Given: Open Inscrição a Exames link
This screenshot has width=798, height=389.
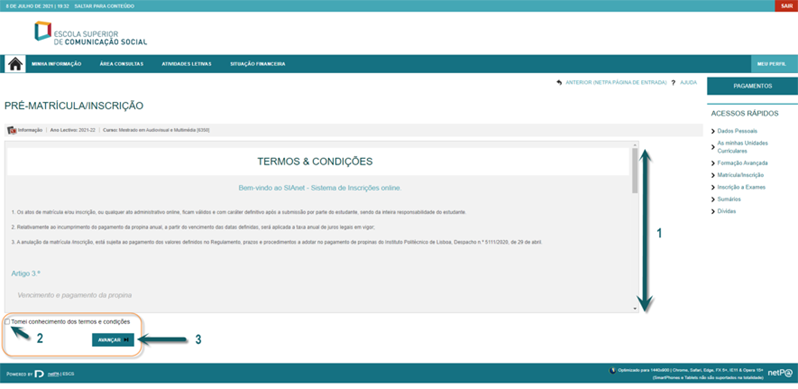Looking at the screenshot, I should pyautogui.click(x=742, y=187).
